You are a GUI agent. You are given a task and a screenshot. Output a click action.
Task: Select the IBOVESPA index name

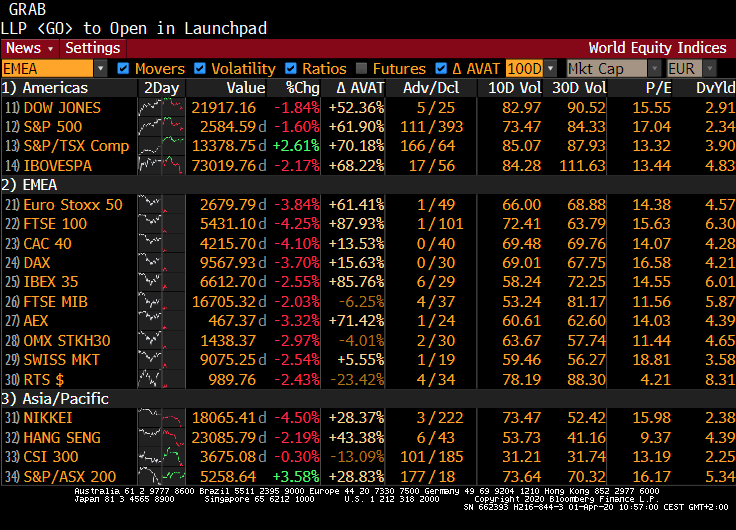(58, 165)
